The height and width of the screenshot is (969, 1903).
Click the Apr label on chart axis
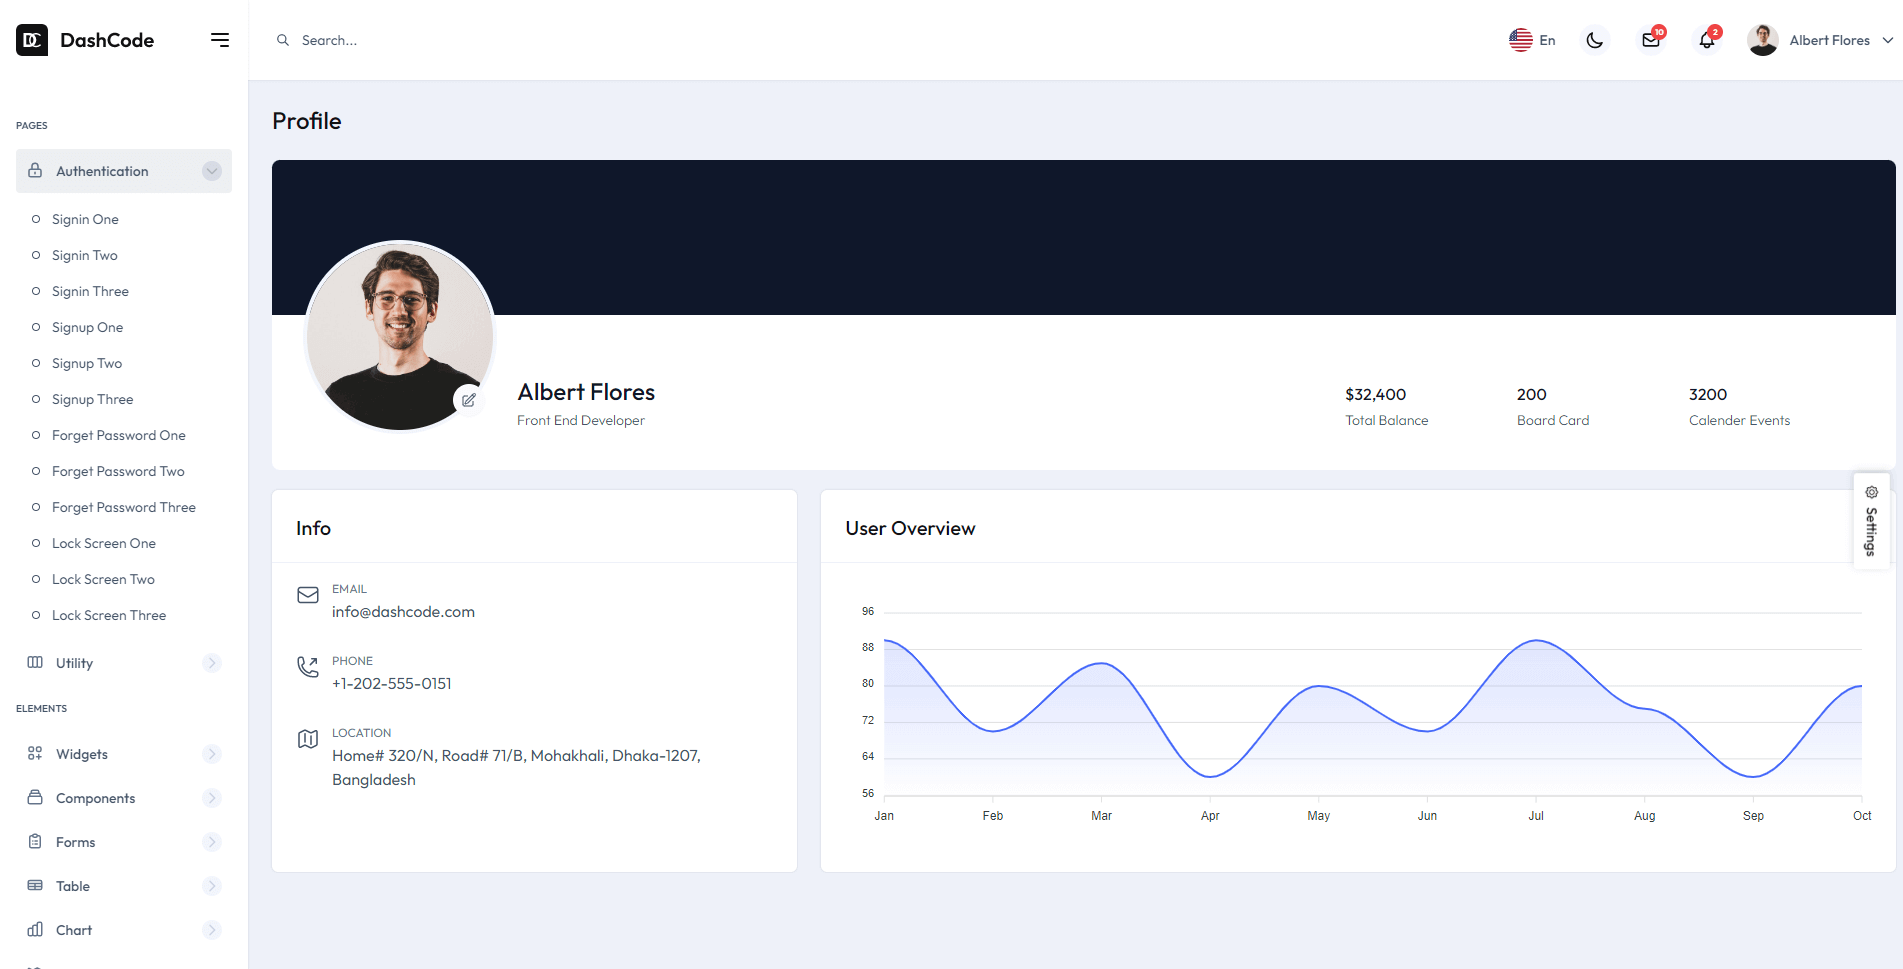click(1210, 816)
